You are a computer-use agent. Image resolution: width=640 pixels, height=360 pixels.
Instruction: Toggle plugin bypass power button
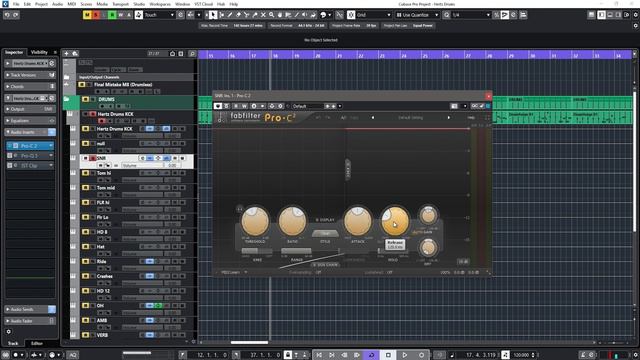[x=218, y=106]
